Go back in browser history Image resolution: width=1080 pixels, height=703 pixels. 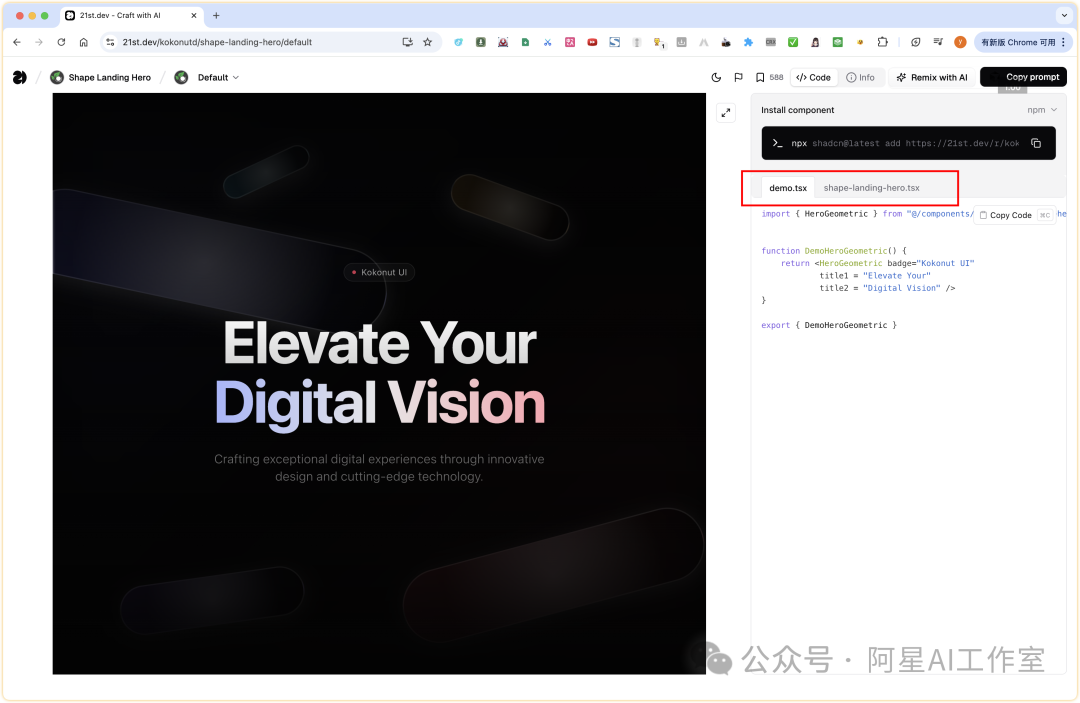pyautogui.click(x=17, y=42)
